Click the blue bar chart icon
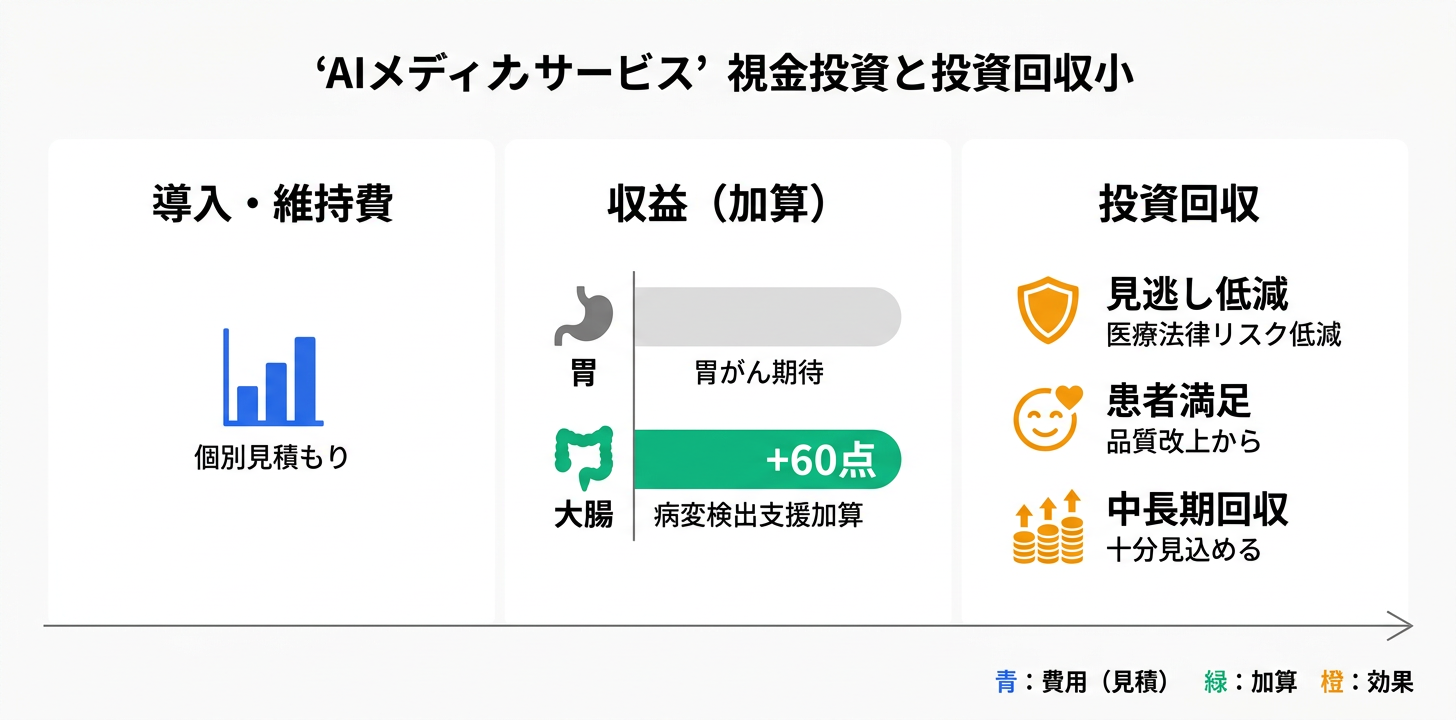The width and height of the screenshot is (1456, 720). 272,378
